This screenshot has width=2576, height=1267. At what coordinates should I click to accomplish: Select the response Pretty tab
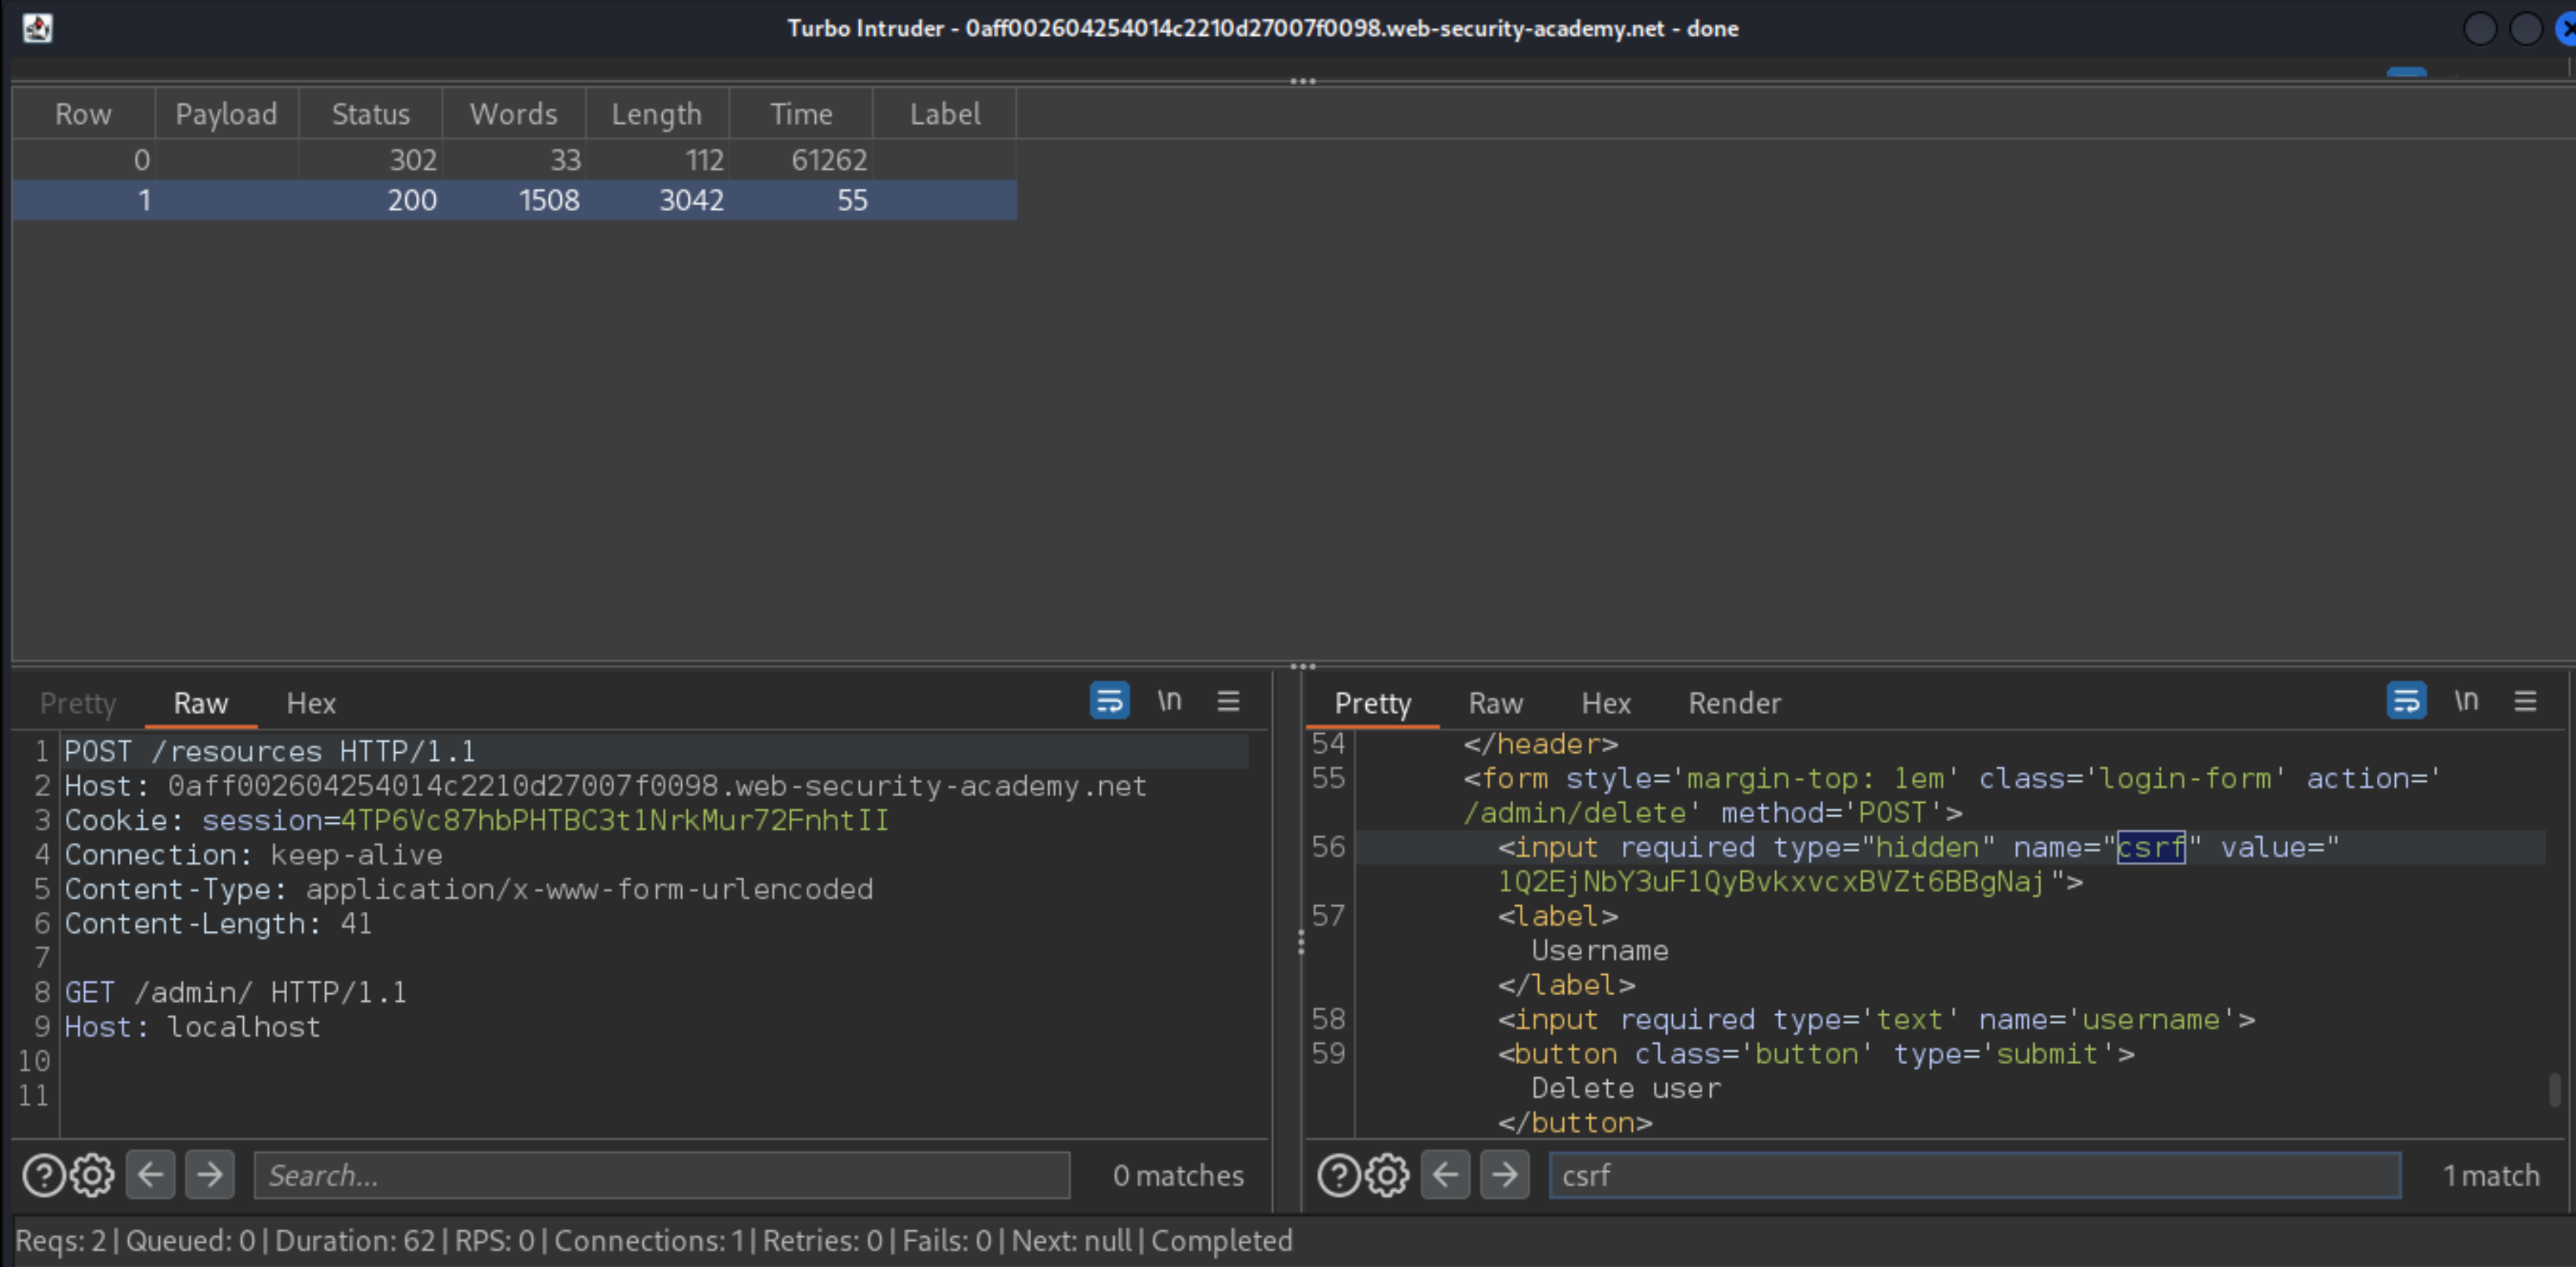point(1372,703)
